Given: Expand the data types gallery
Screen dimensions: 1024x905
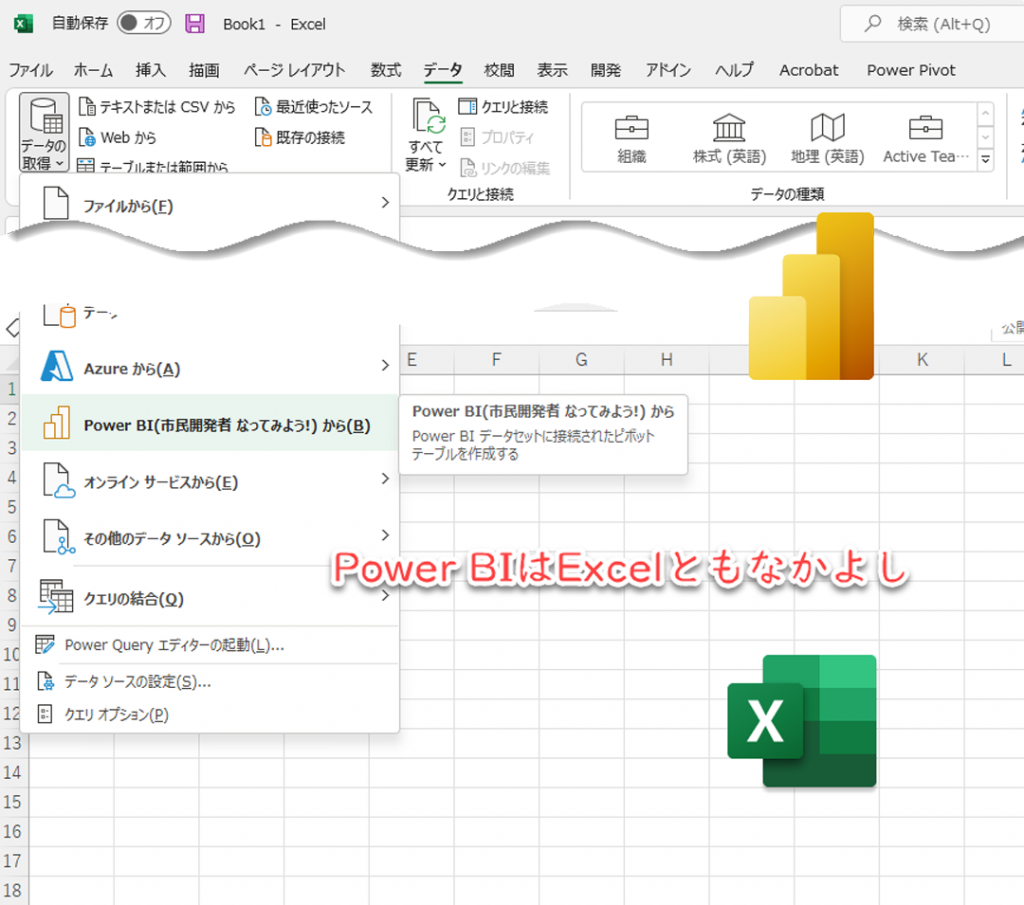Looking at the screenshot, I should (x=985, y=159).
